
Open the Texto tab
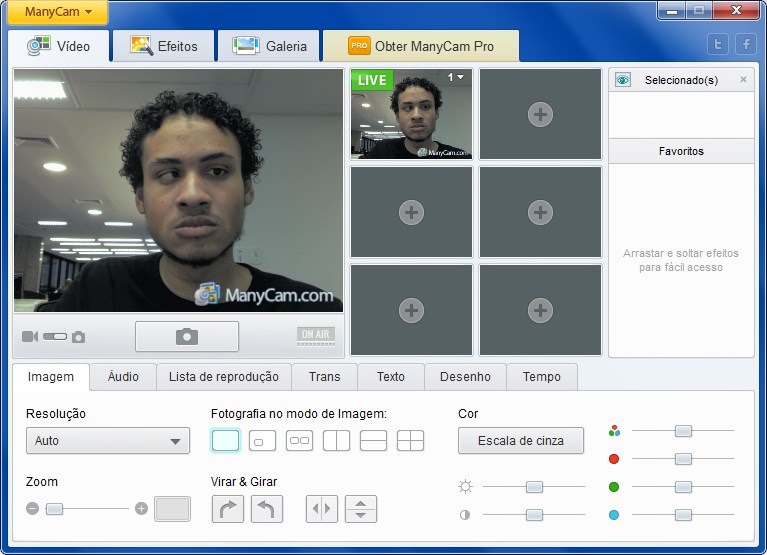(x=391, y=377)
